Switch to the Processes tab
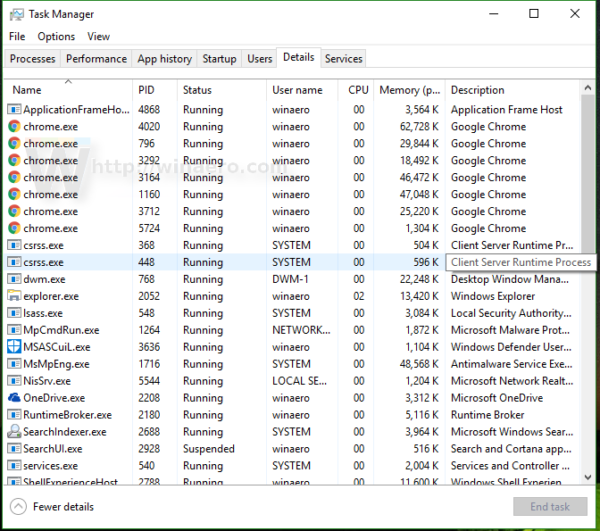 [33, 59]
